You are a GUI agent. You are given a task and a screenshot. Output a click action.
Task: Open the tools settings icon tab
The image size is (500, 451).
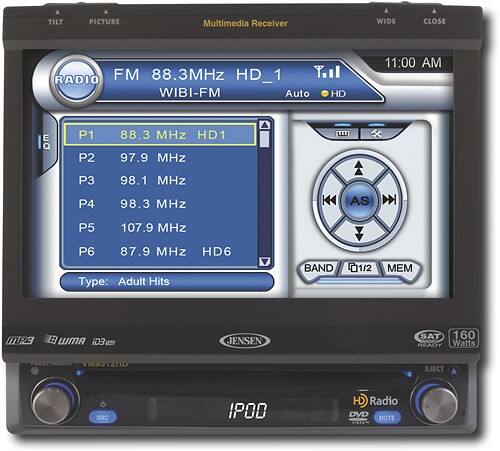[x=377, y=134]
